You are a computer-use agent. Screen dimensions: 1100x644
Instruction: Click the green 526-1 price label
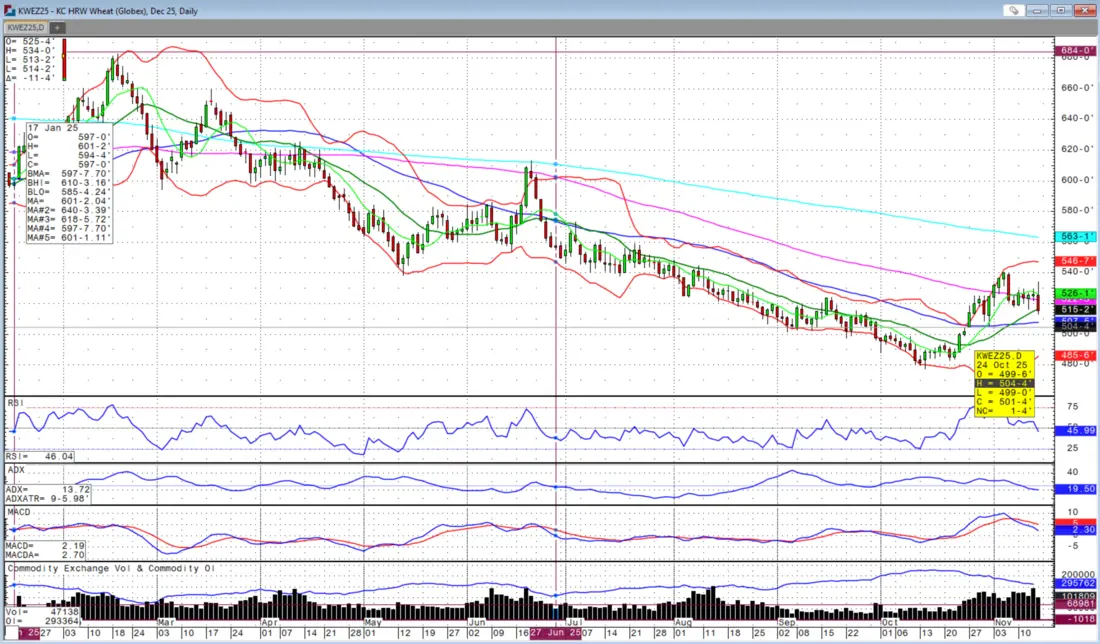click(1075, 293)
